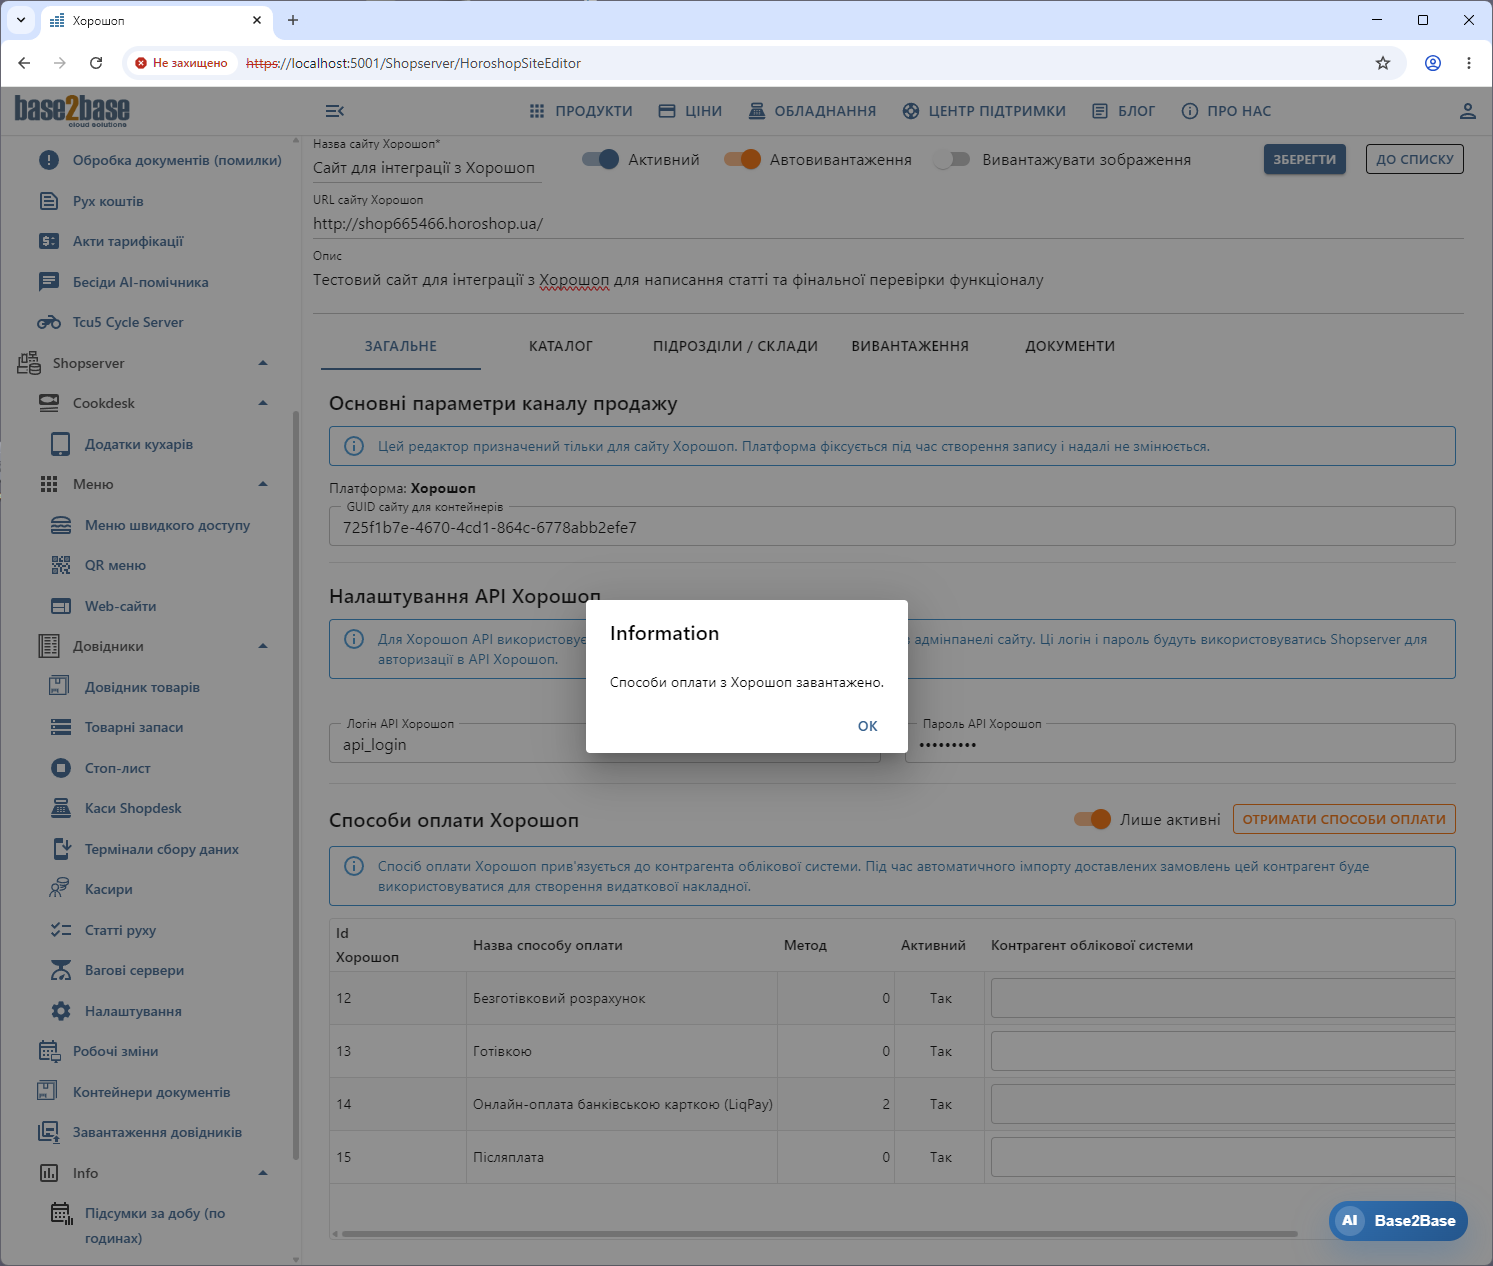Screen dimensions: 1493x1266
Task: Collapse the Cookdesk sidebar group
Action: (263, 403)
